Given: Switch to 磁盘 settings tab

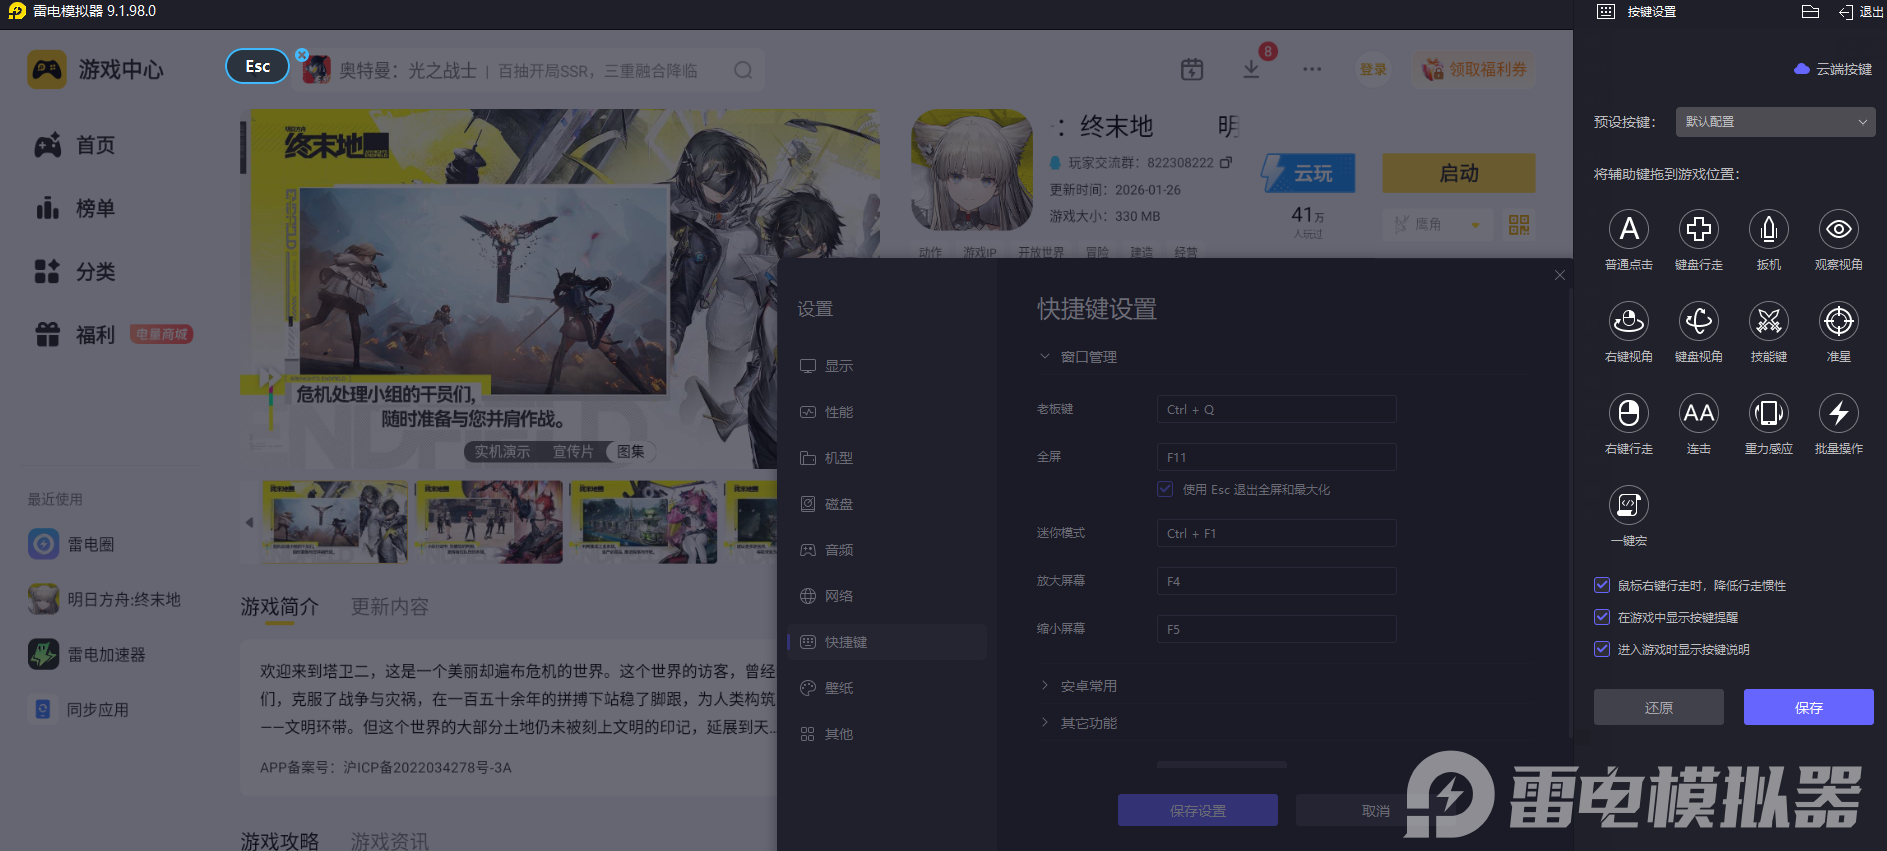Looking at the screenshot, I should [887, 504].
